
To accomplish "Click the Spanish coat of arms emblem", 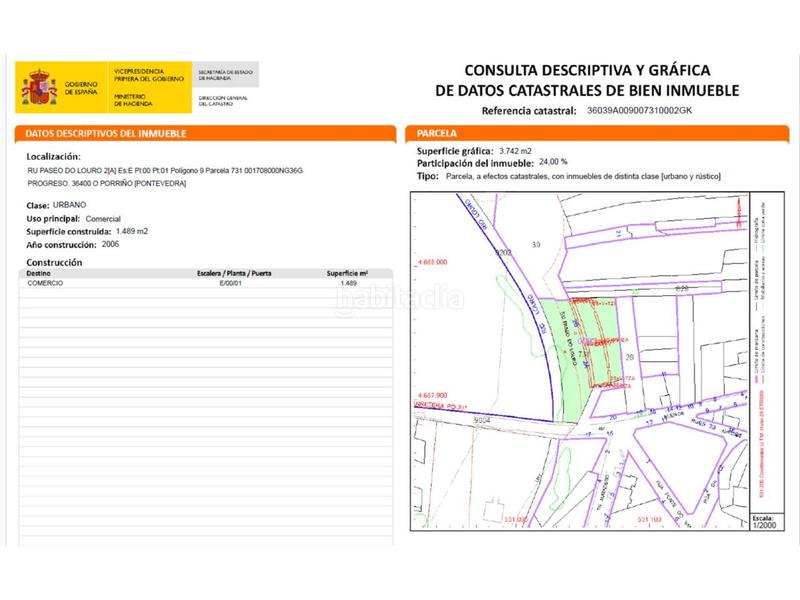I will coord(38,89).
